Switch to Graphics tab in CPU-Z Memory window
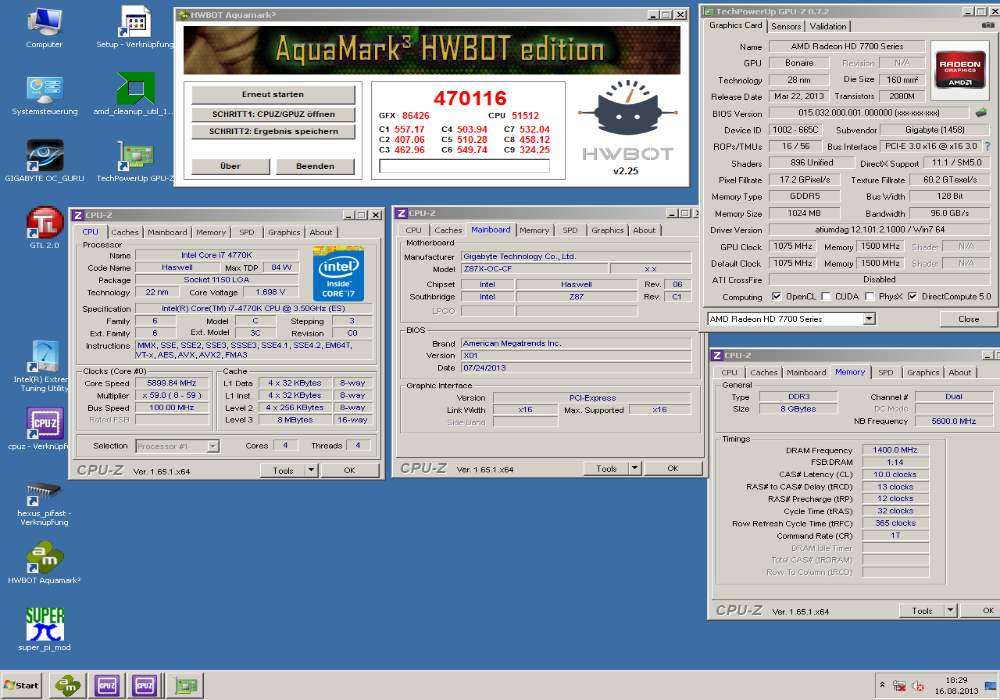 923,372
